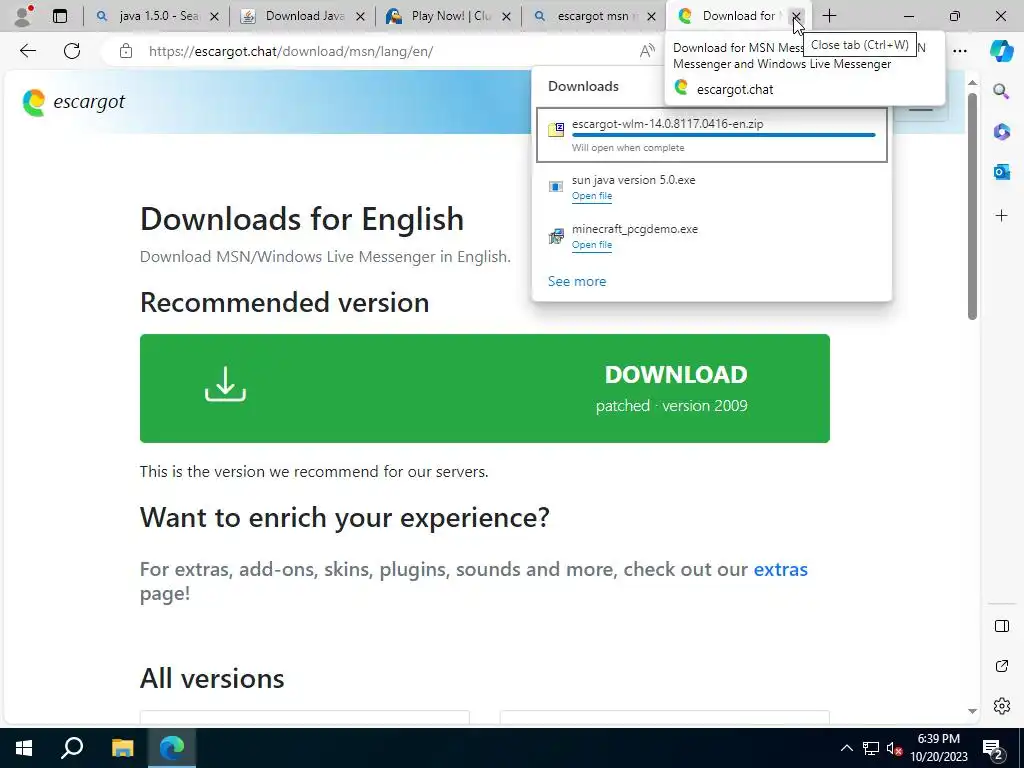Open the sidebar search icon

coord(1001,91)
